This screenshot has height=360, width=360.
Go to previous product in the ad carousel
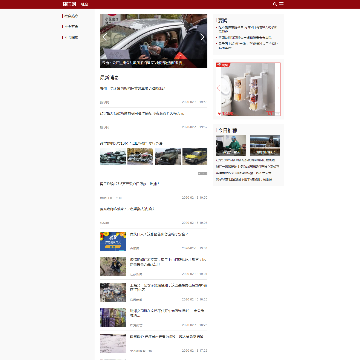pos(219,88)
